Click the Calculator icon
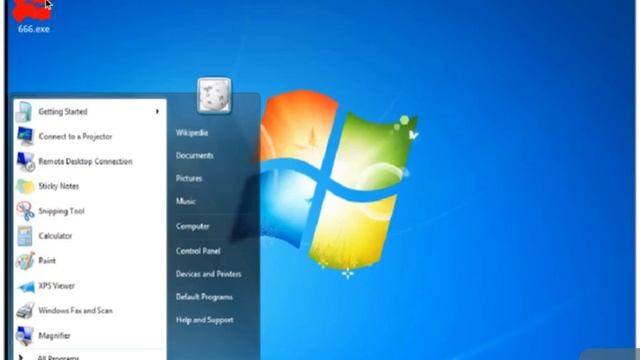 click(x=24, y=236)
